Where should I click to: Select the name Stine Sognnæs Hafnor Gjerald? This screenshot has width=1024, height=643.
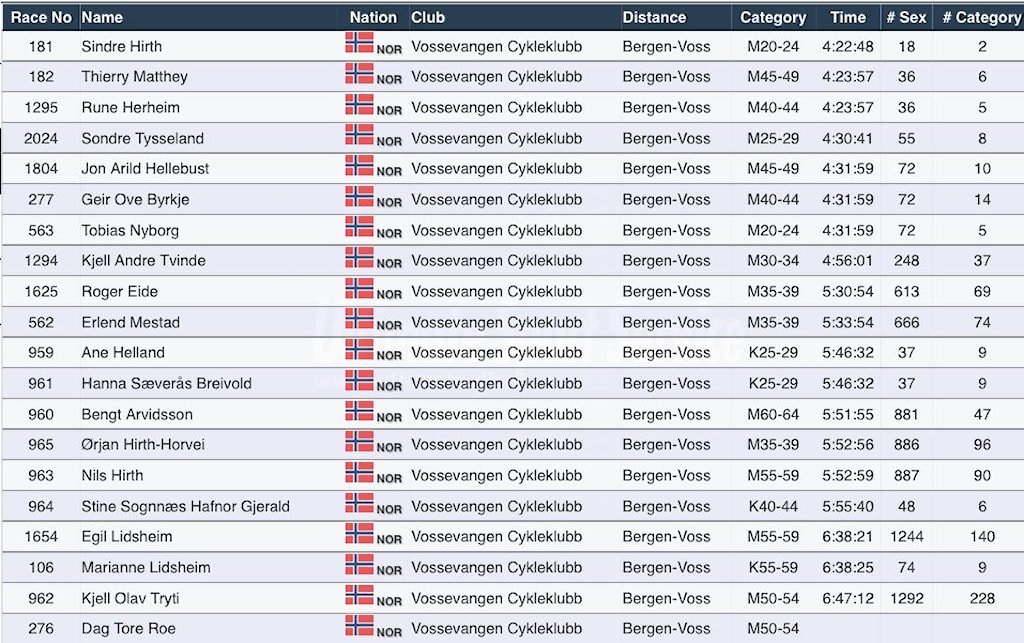click(185, 507)
